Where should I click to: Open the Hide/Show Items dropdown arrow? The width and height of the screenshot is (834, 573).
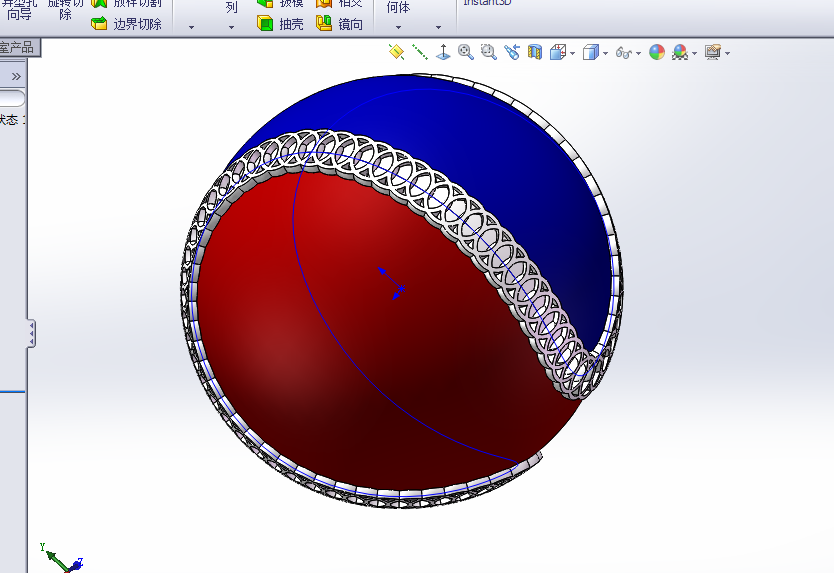[x=638, y=53]
